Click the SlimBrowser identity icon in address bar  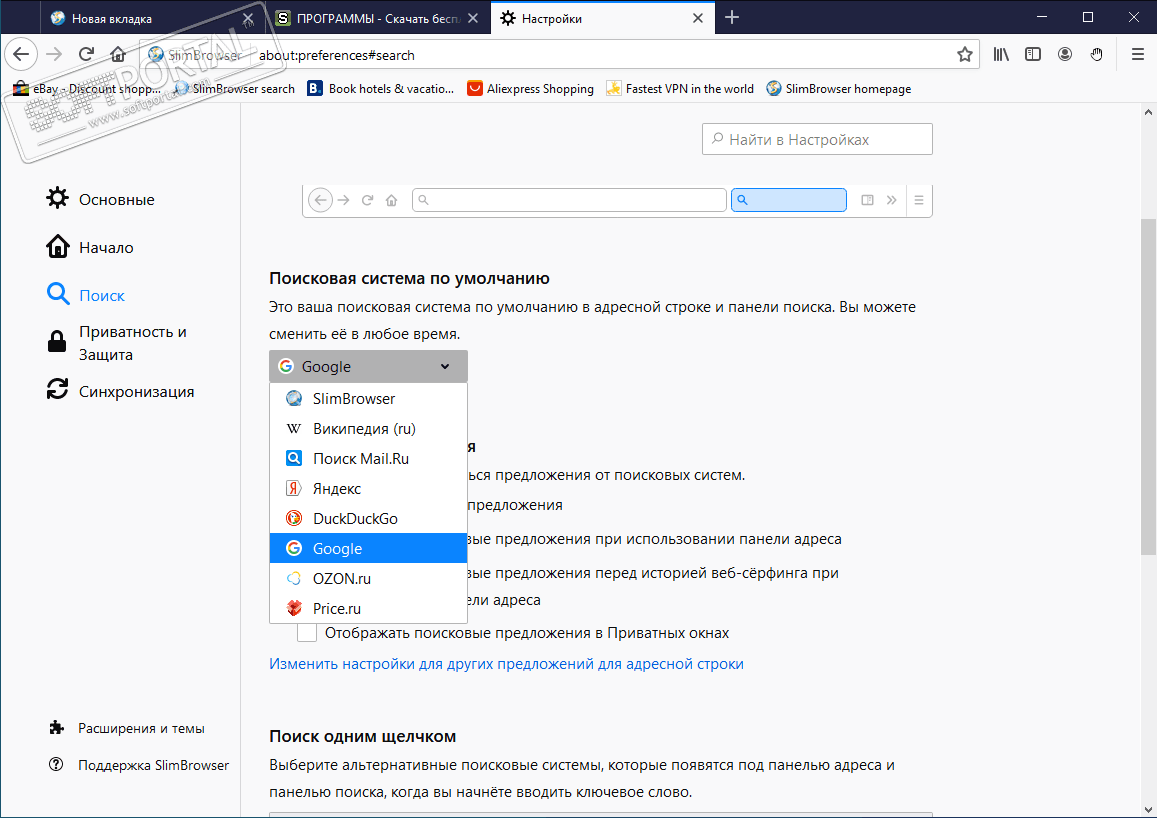[x=156, y=55]
